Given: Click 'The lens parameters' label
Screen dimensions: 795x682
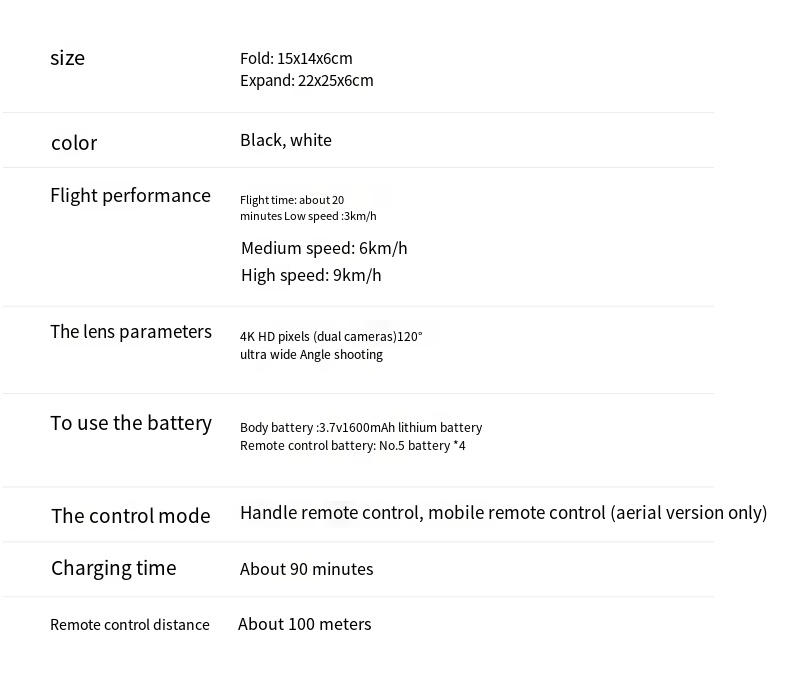Looking at the screenshot, I should (130, 331).
